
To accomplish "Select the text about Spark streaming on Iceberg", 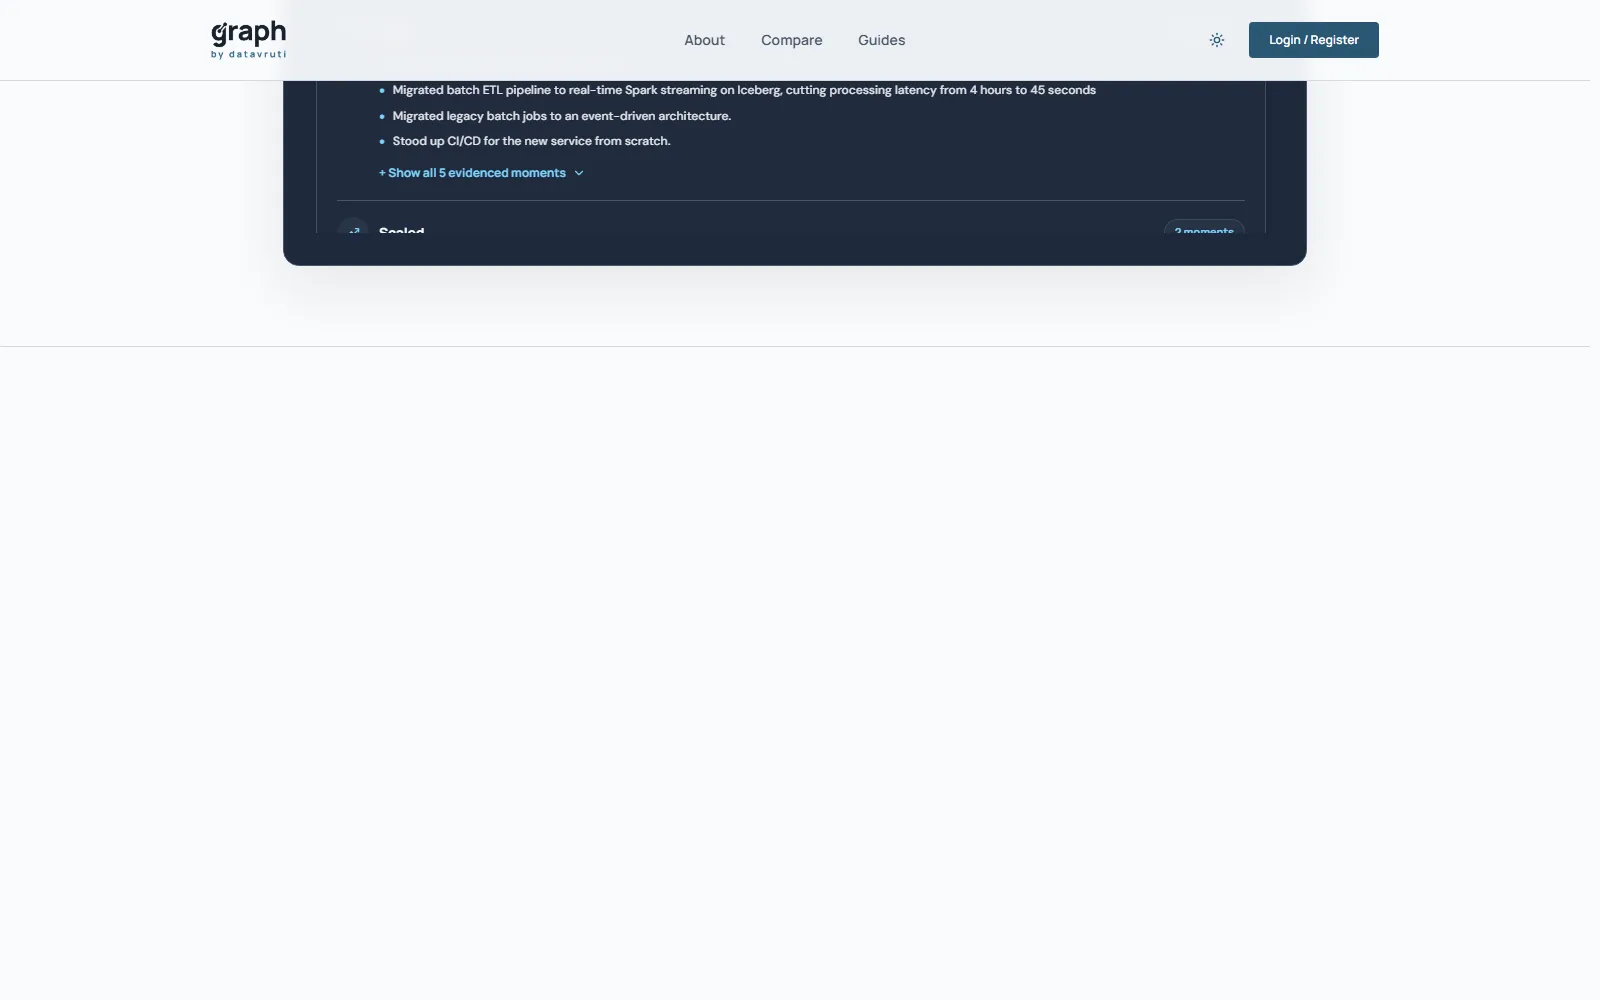I will 744,90.
